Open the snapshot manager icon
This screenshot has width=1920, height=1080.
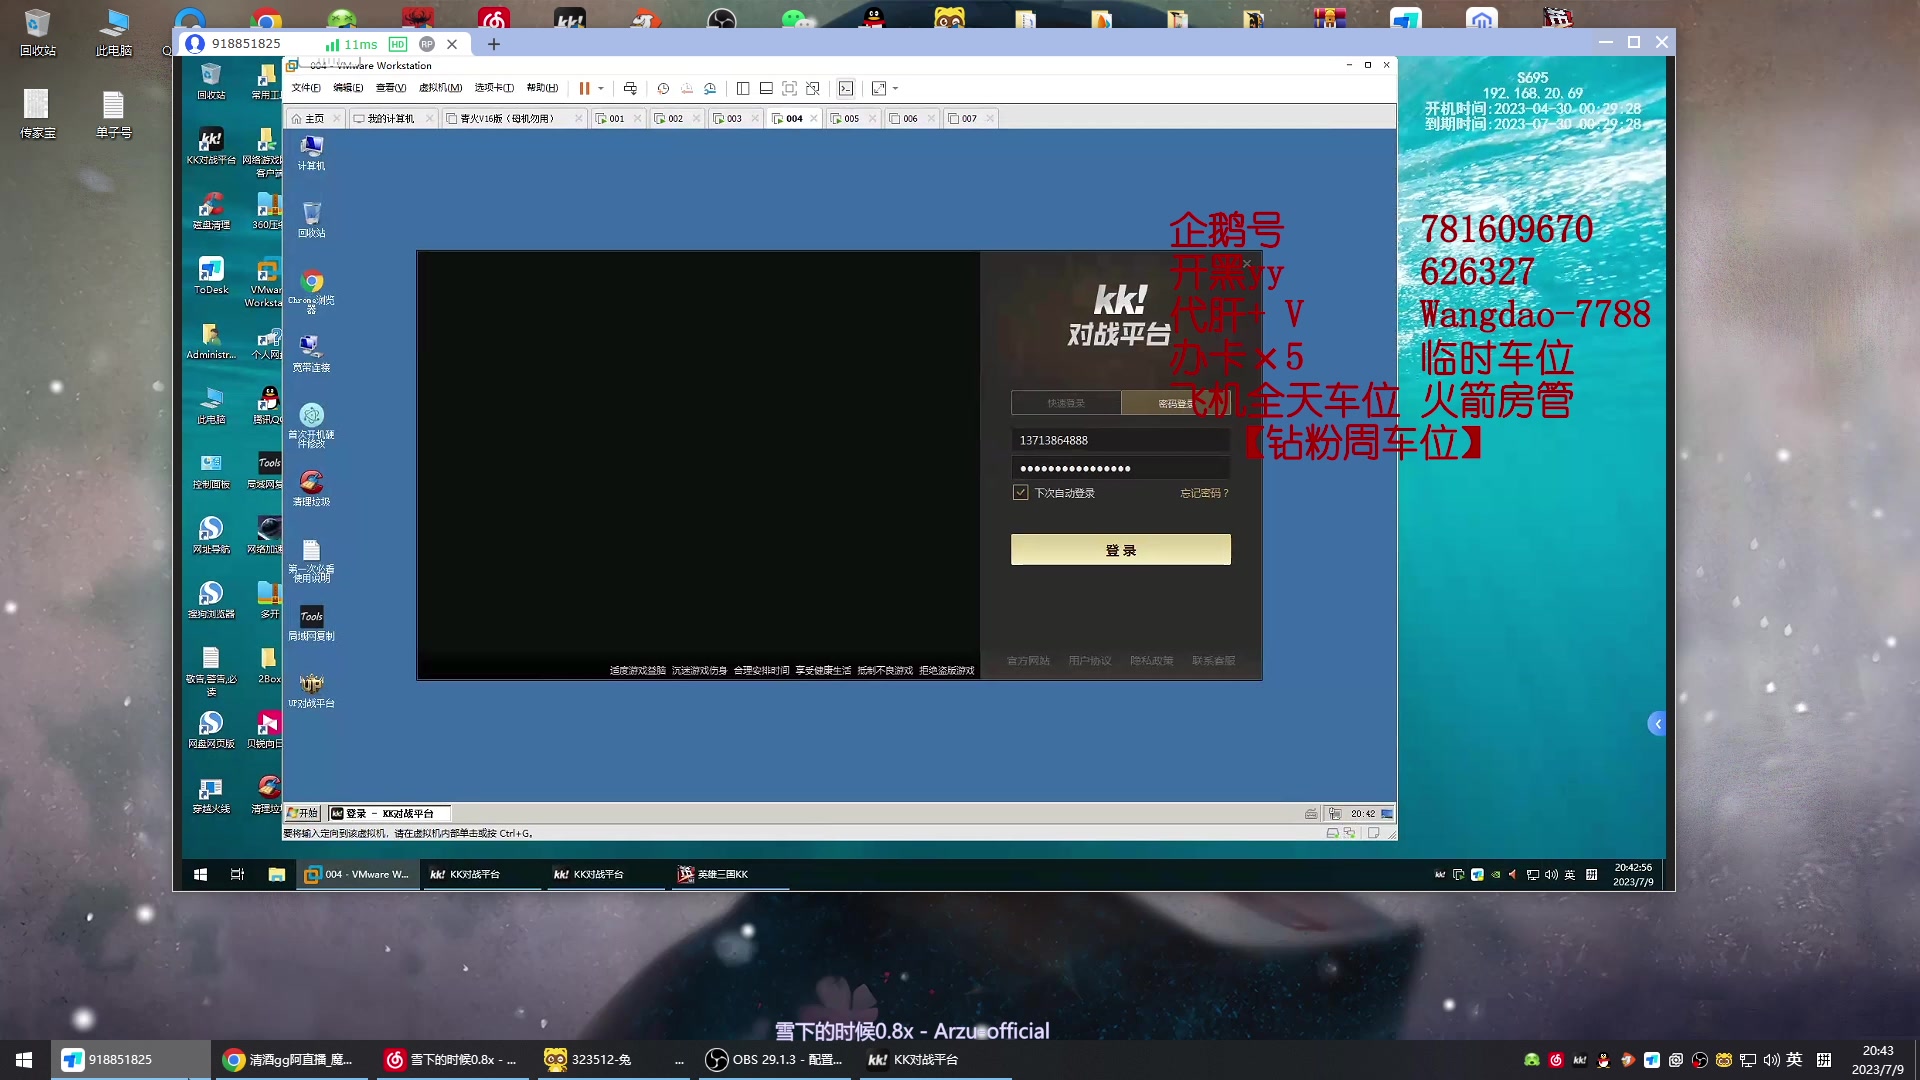tap(710, 88)
